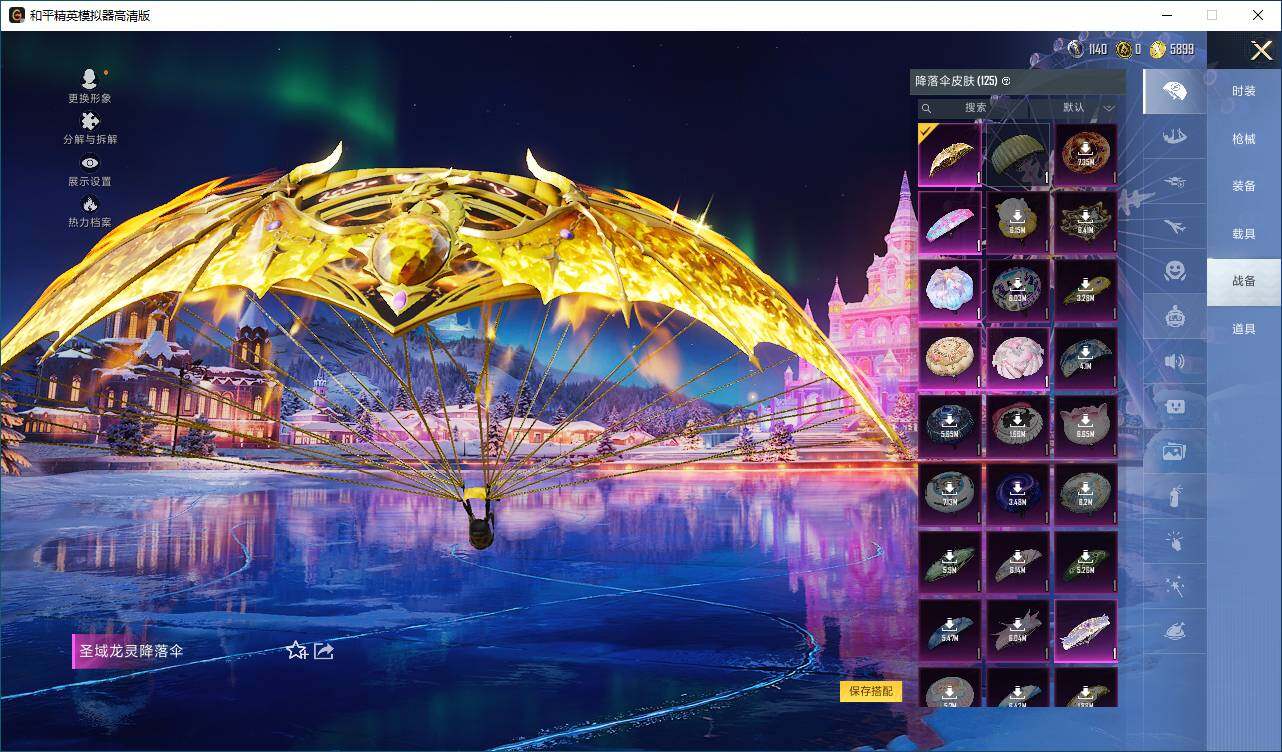Viewport: 1282px width, 752px height.
Task: Switch to the 战备 tab
Action: point(1244,281)
